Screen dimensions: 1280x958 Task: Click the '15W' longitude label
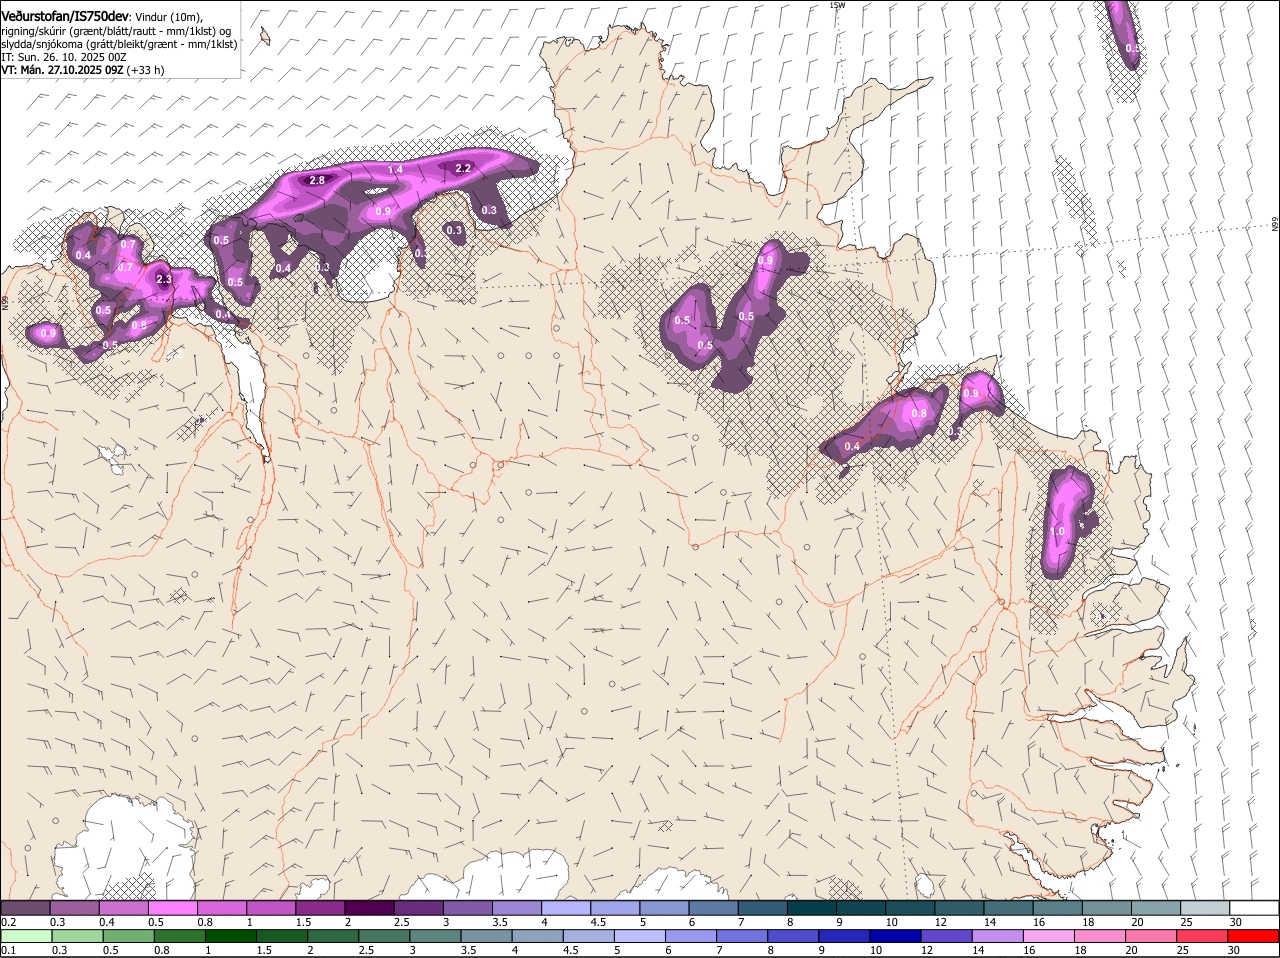click(x=837, y=5)
